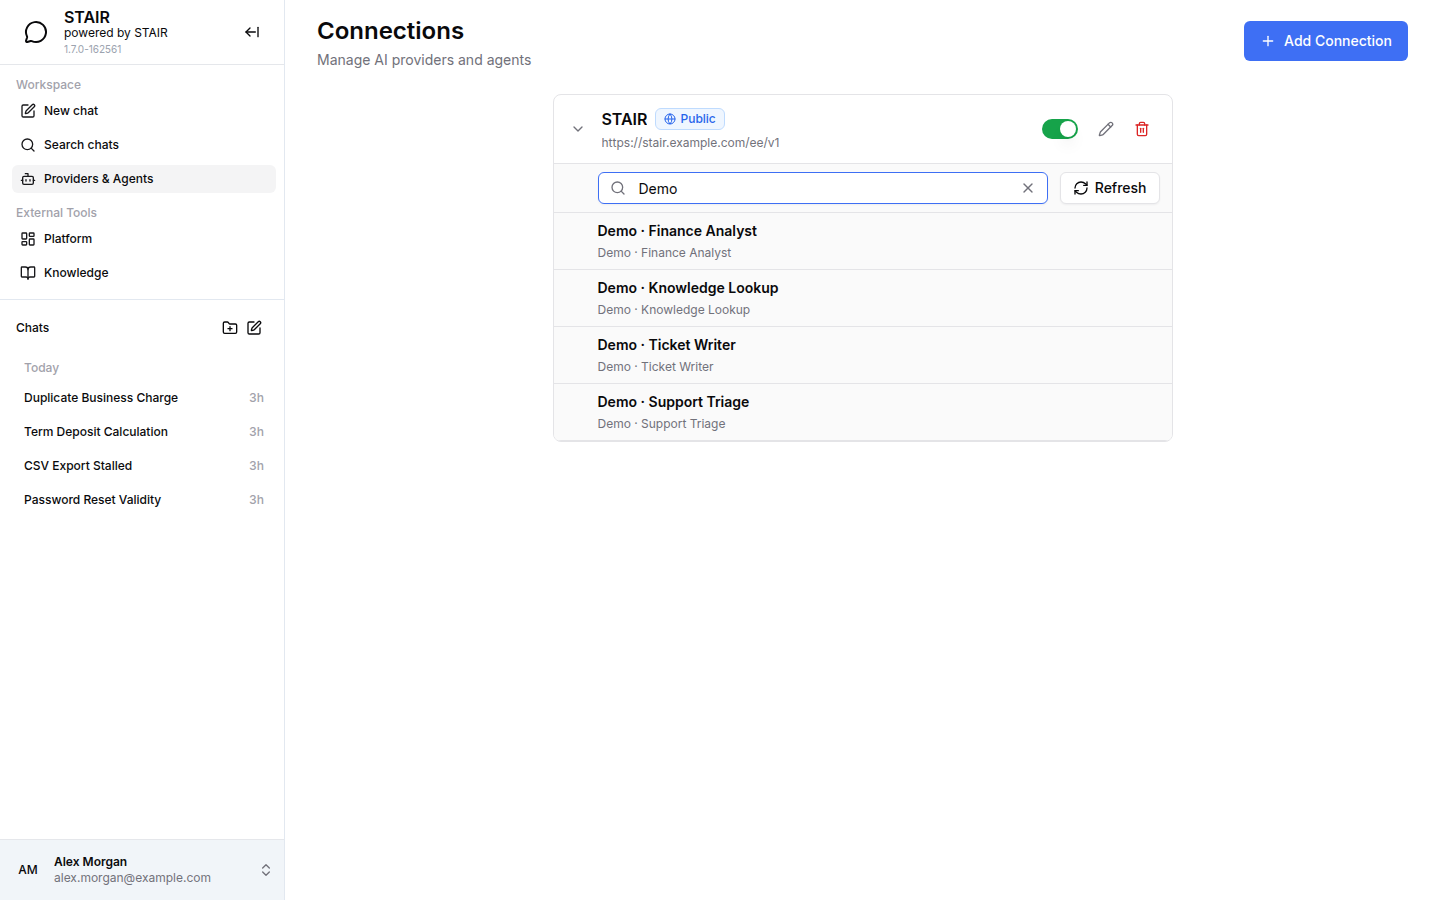Focus the agent search field containing Demo
The image size is (1440, 900).
[x=822, y=188]
